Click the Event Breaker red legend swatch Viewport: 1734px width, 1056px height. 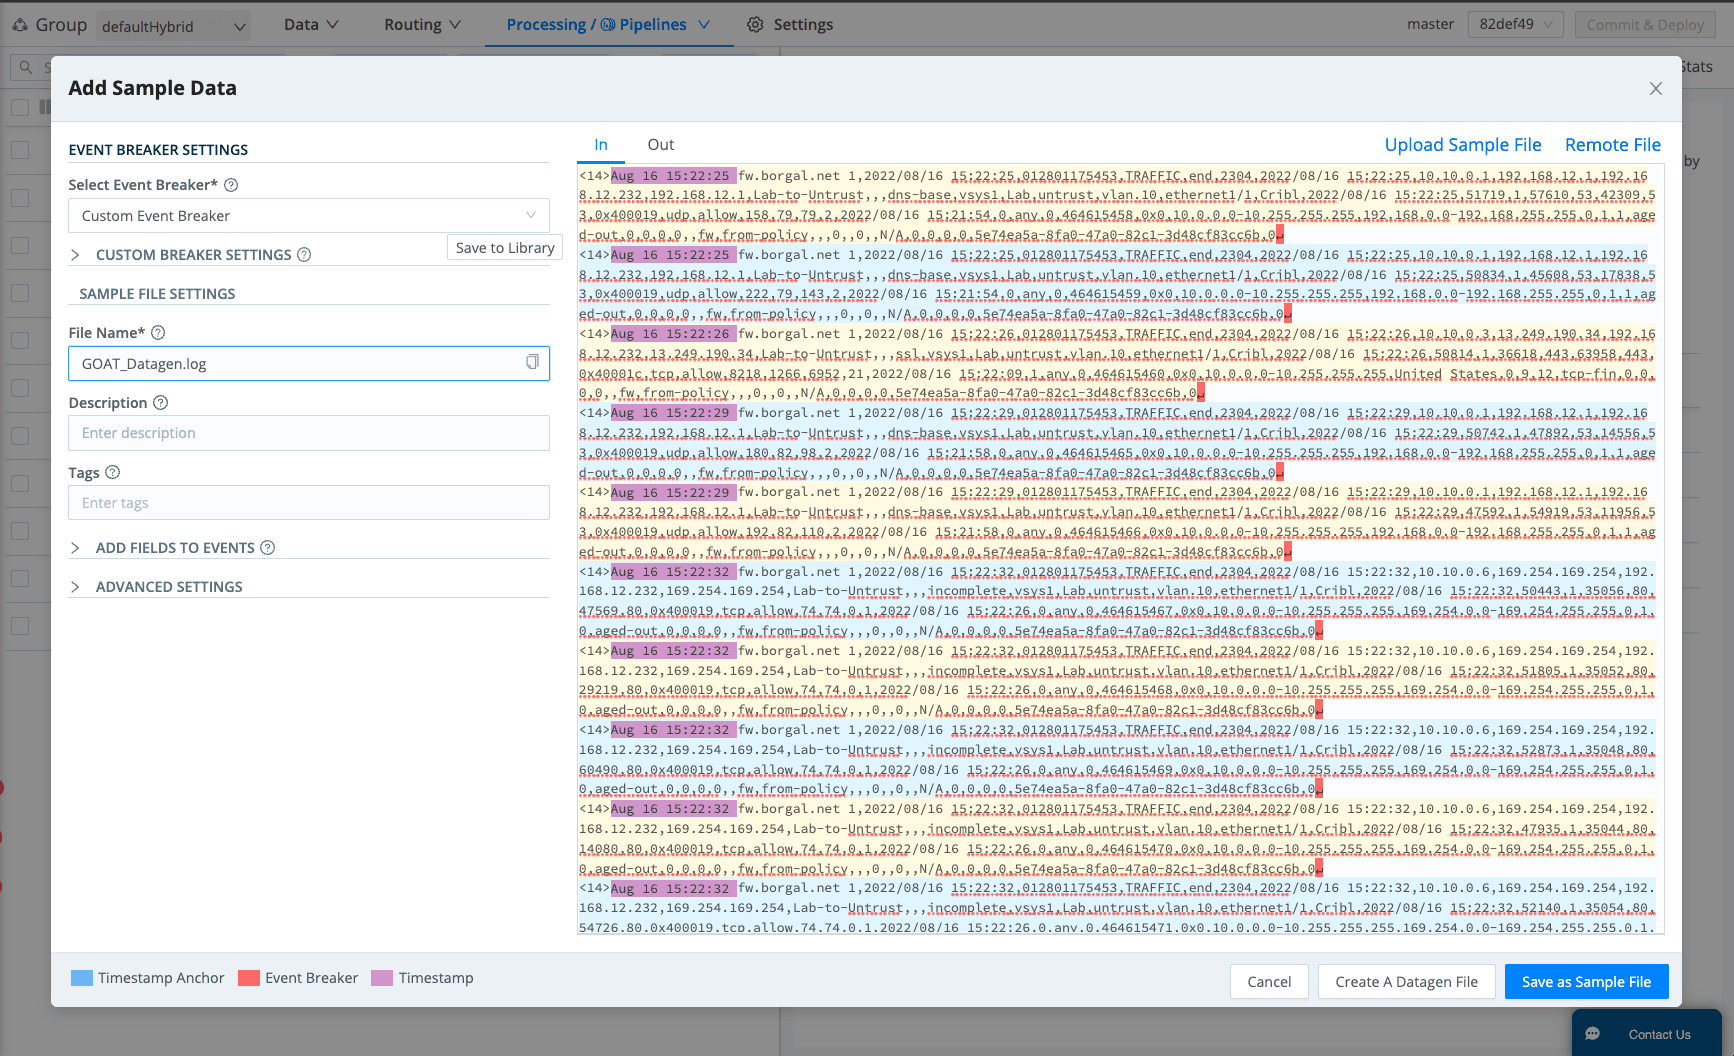coord(249,978)
